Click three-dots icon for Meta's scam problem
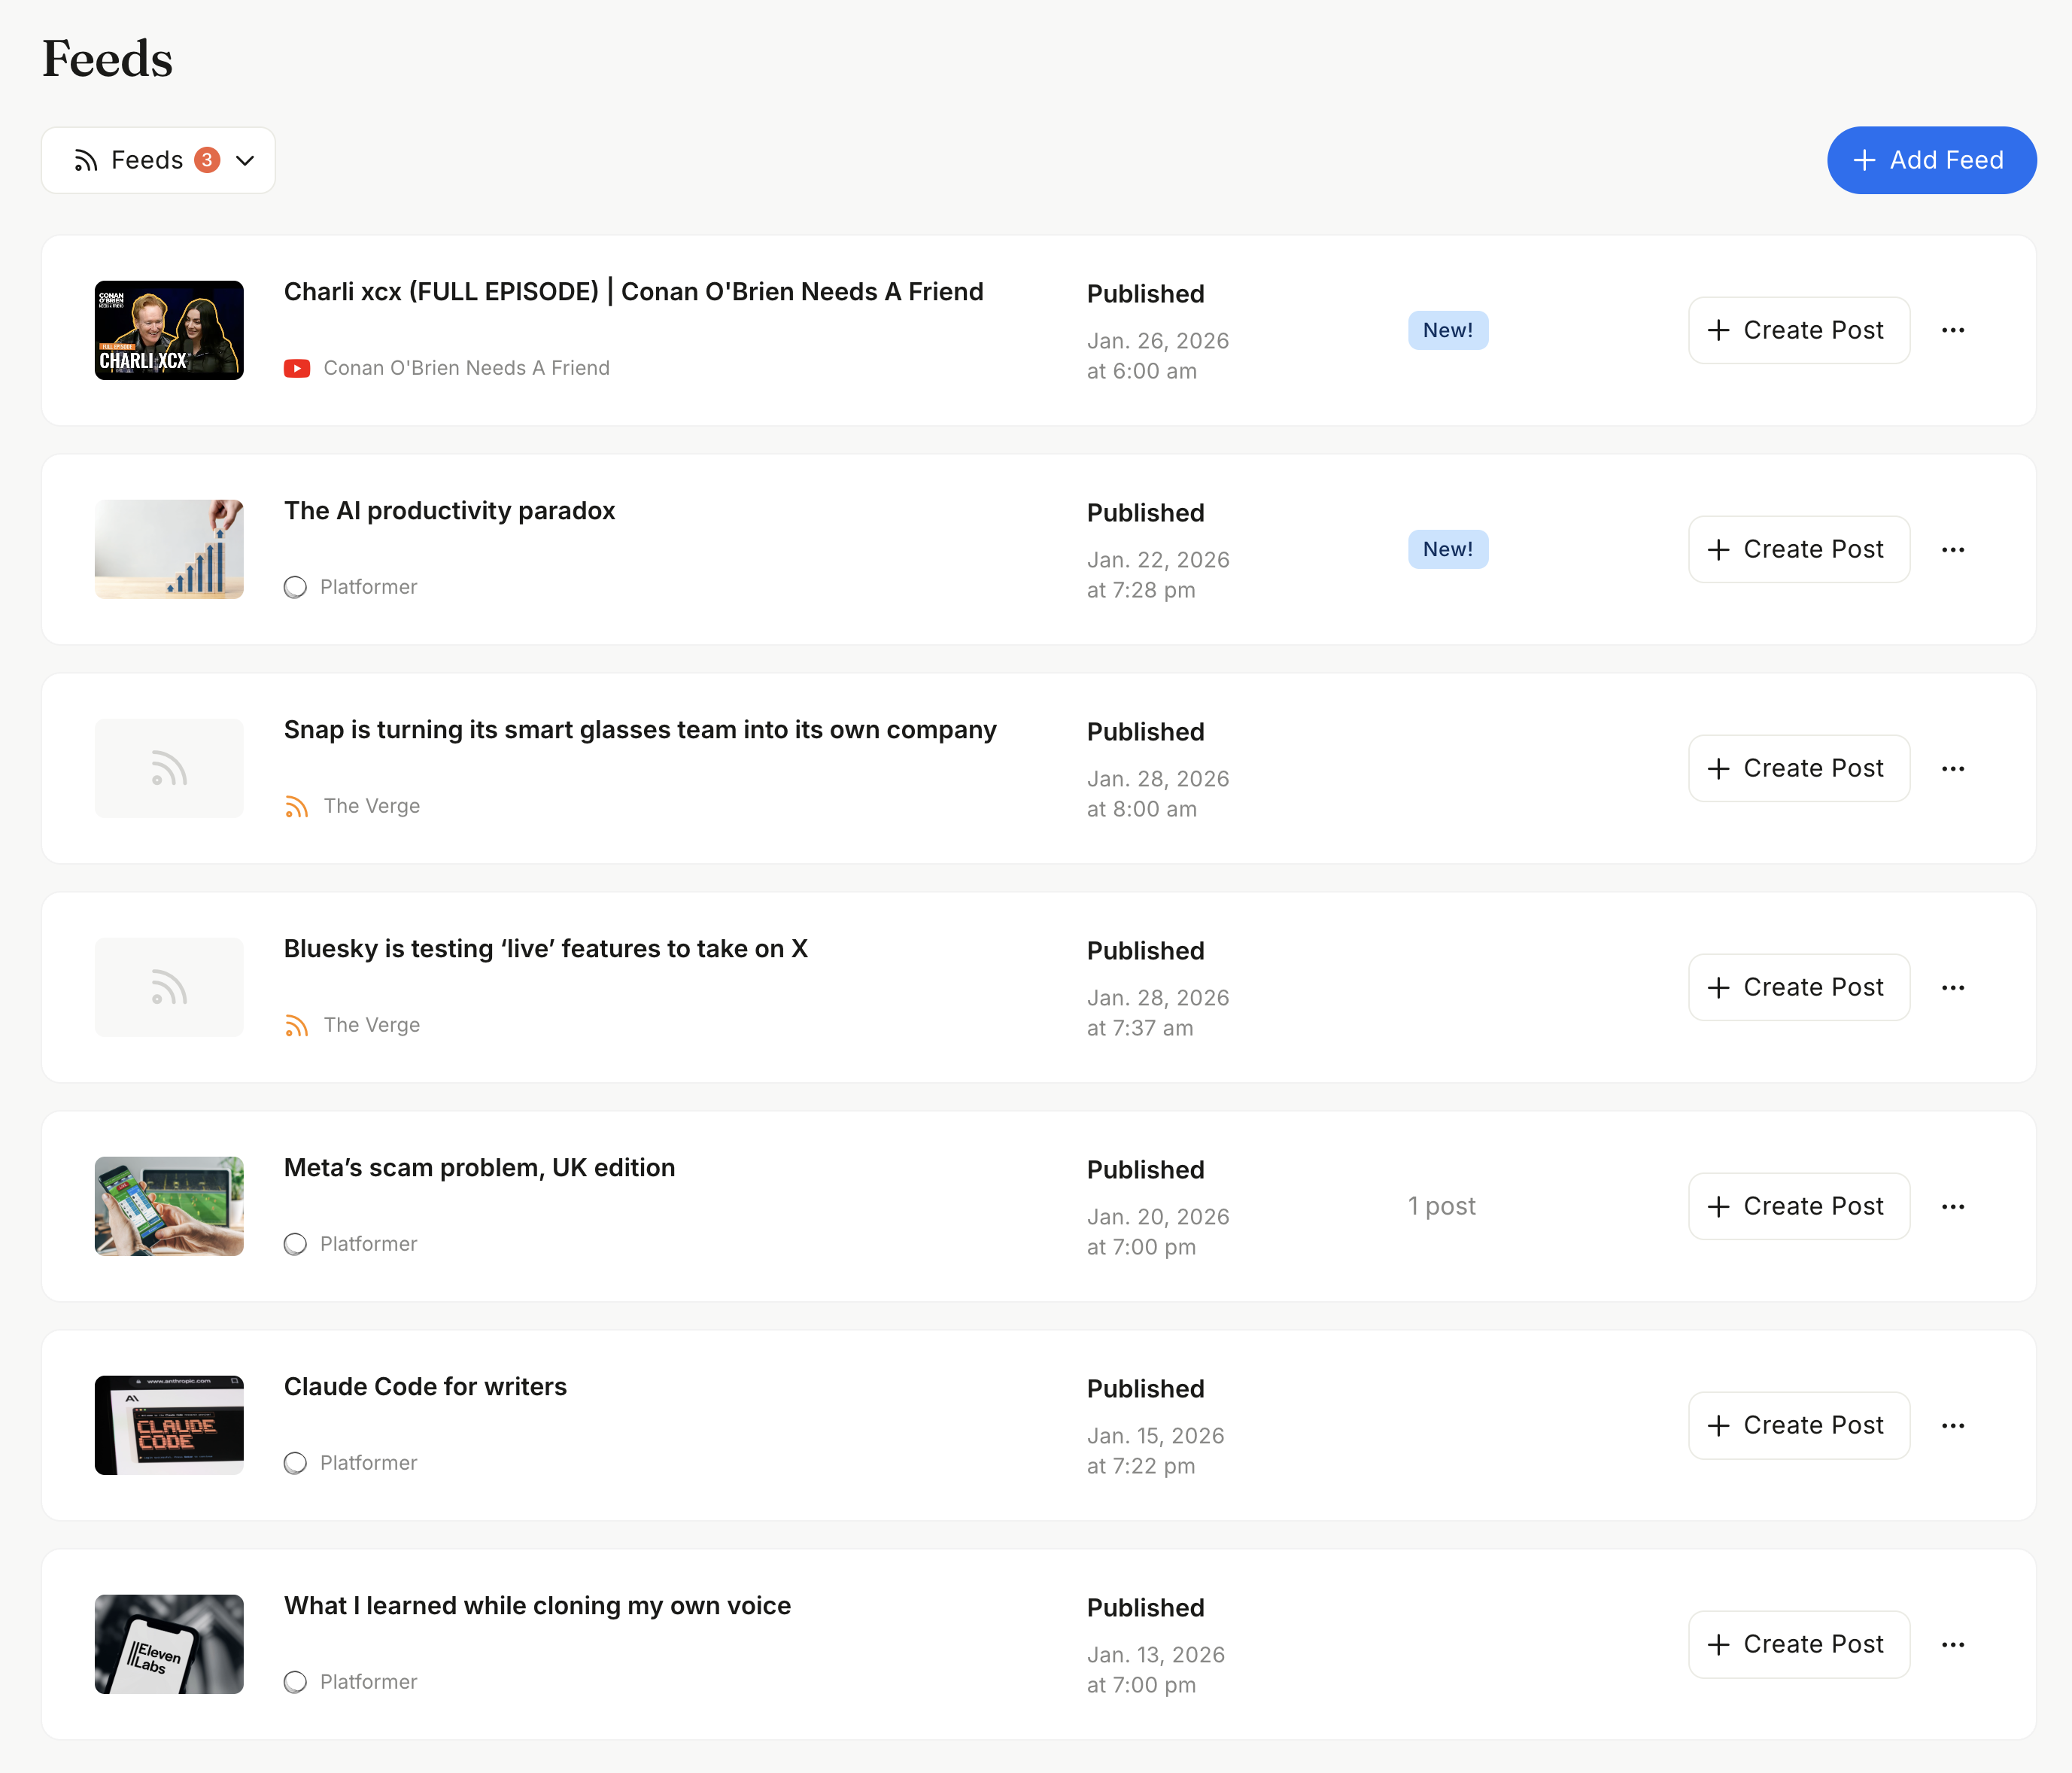 (x=1952, y=1206)
